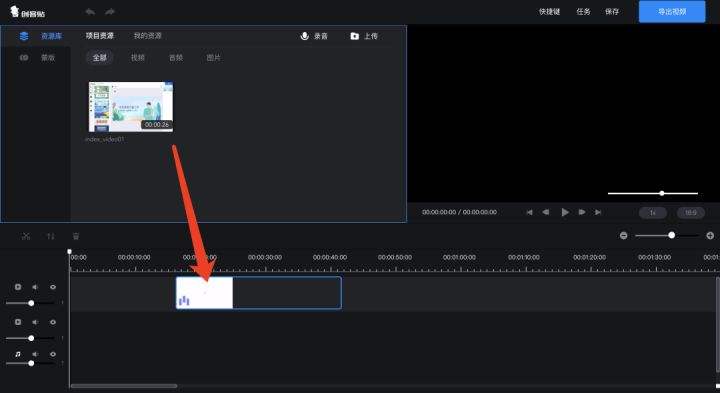
Task: Click the trash delete icon
Action: 76,236
